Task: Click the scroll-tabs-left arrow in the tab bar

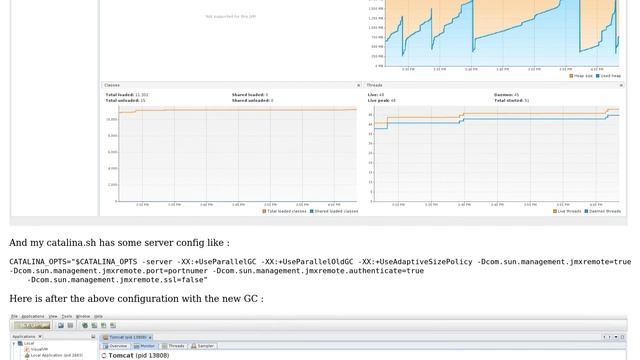Action: click(604, 337)
